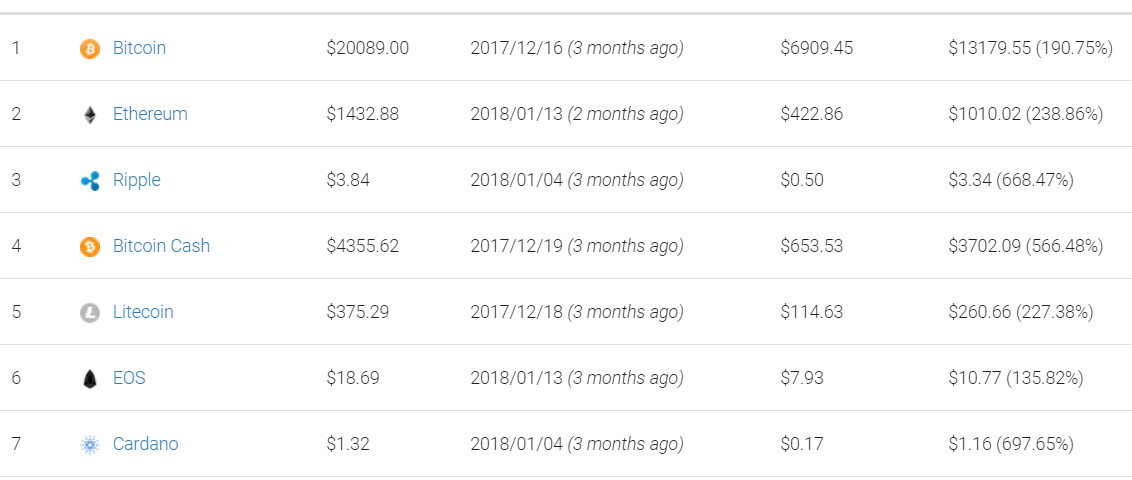Click Bitcoin's all-time high price $20089.00

[367, 48]
